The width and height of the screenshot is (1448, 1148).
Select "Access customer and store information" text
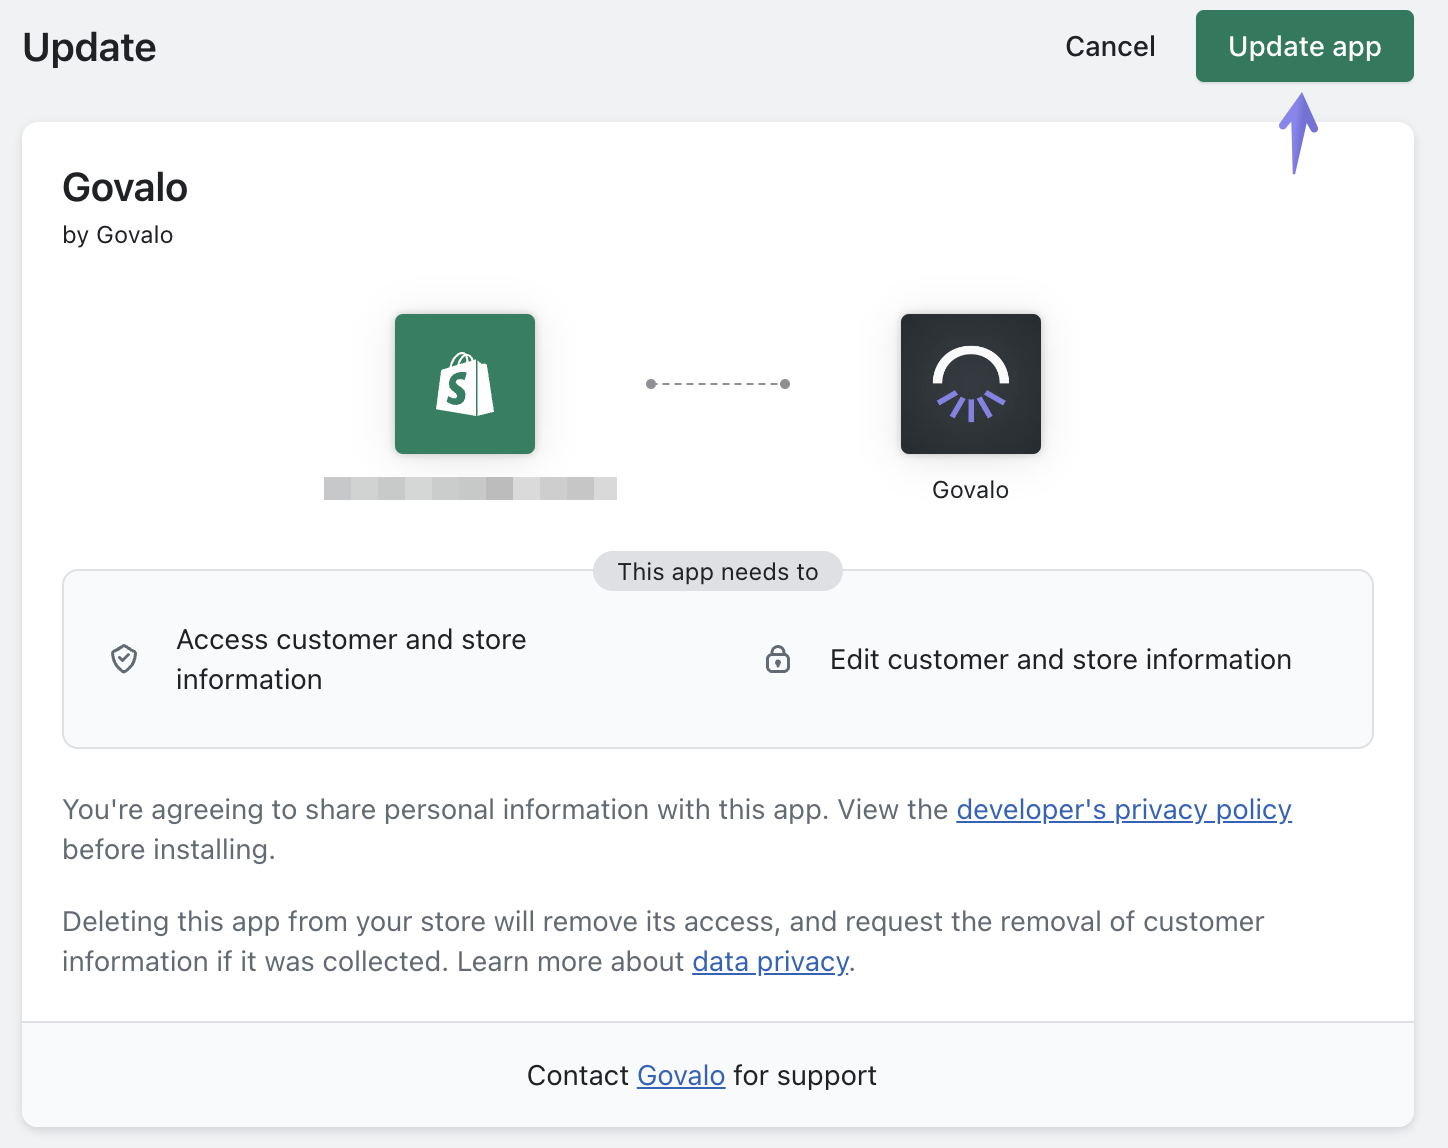[x=351, y=659]
